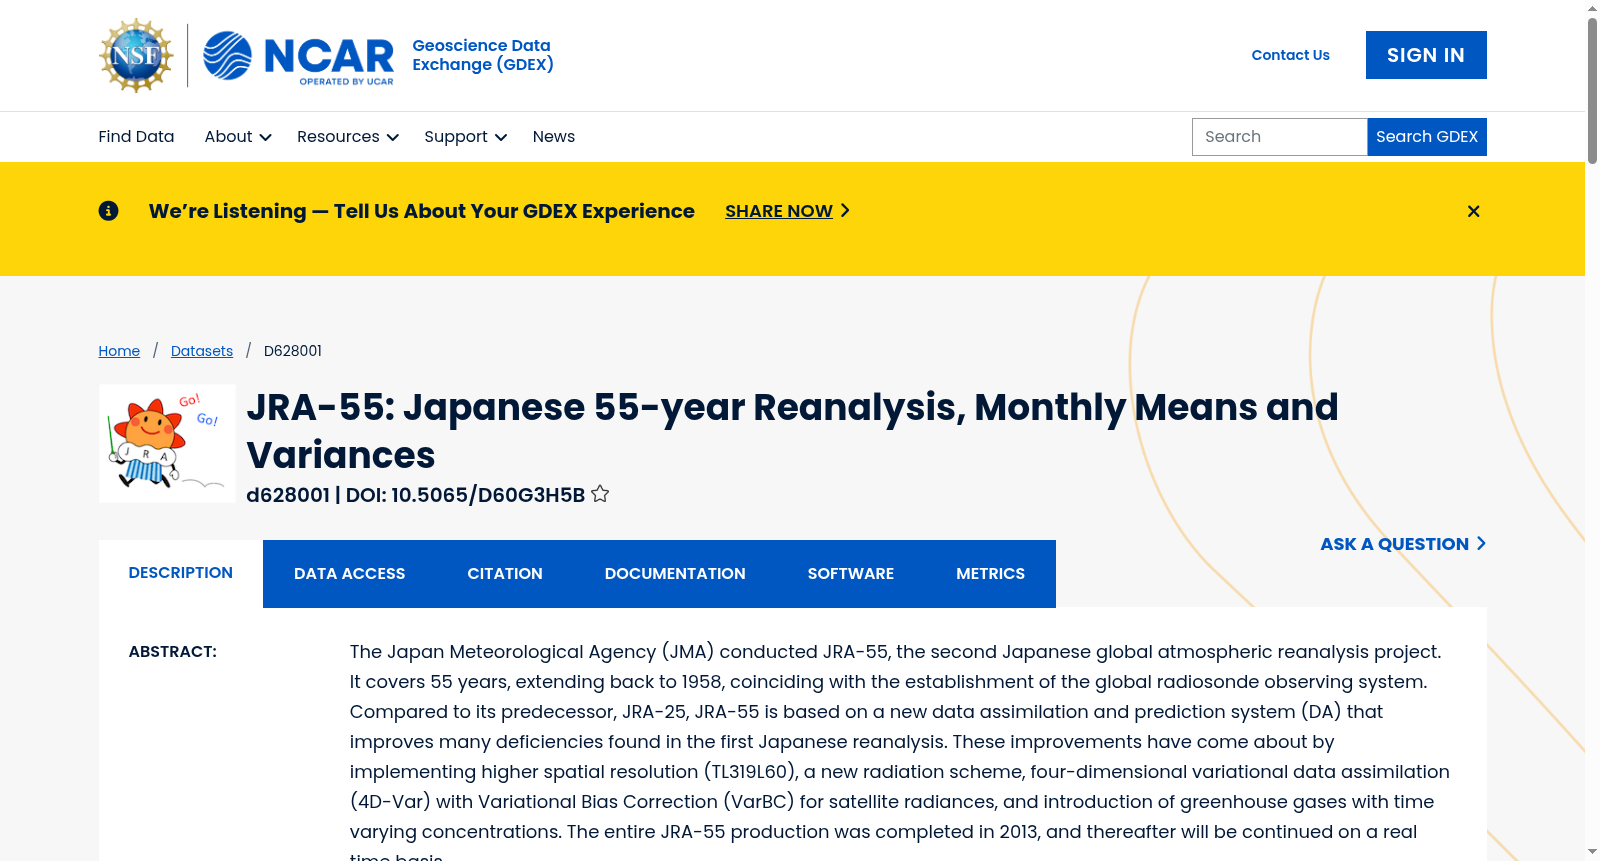Click the NSF logo
This screenshot has height=861, width=1600.
point(136,56)
